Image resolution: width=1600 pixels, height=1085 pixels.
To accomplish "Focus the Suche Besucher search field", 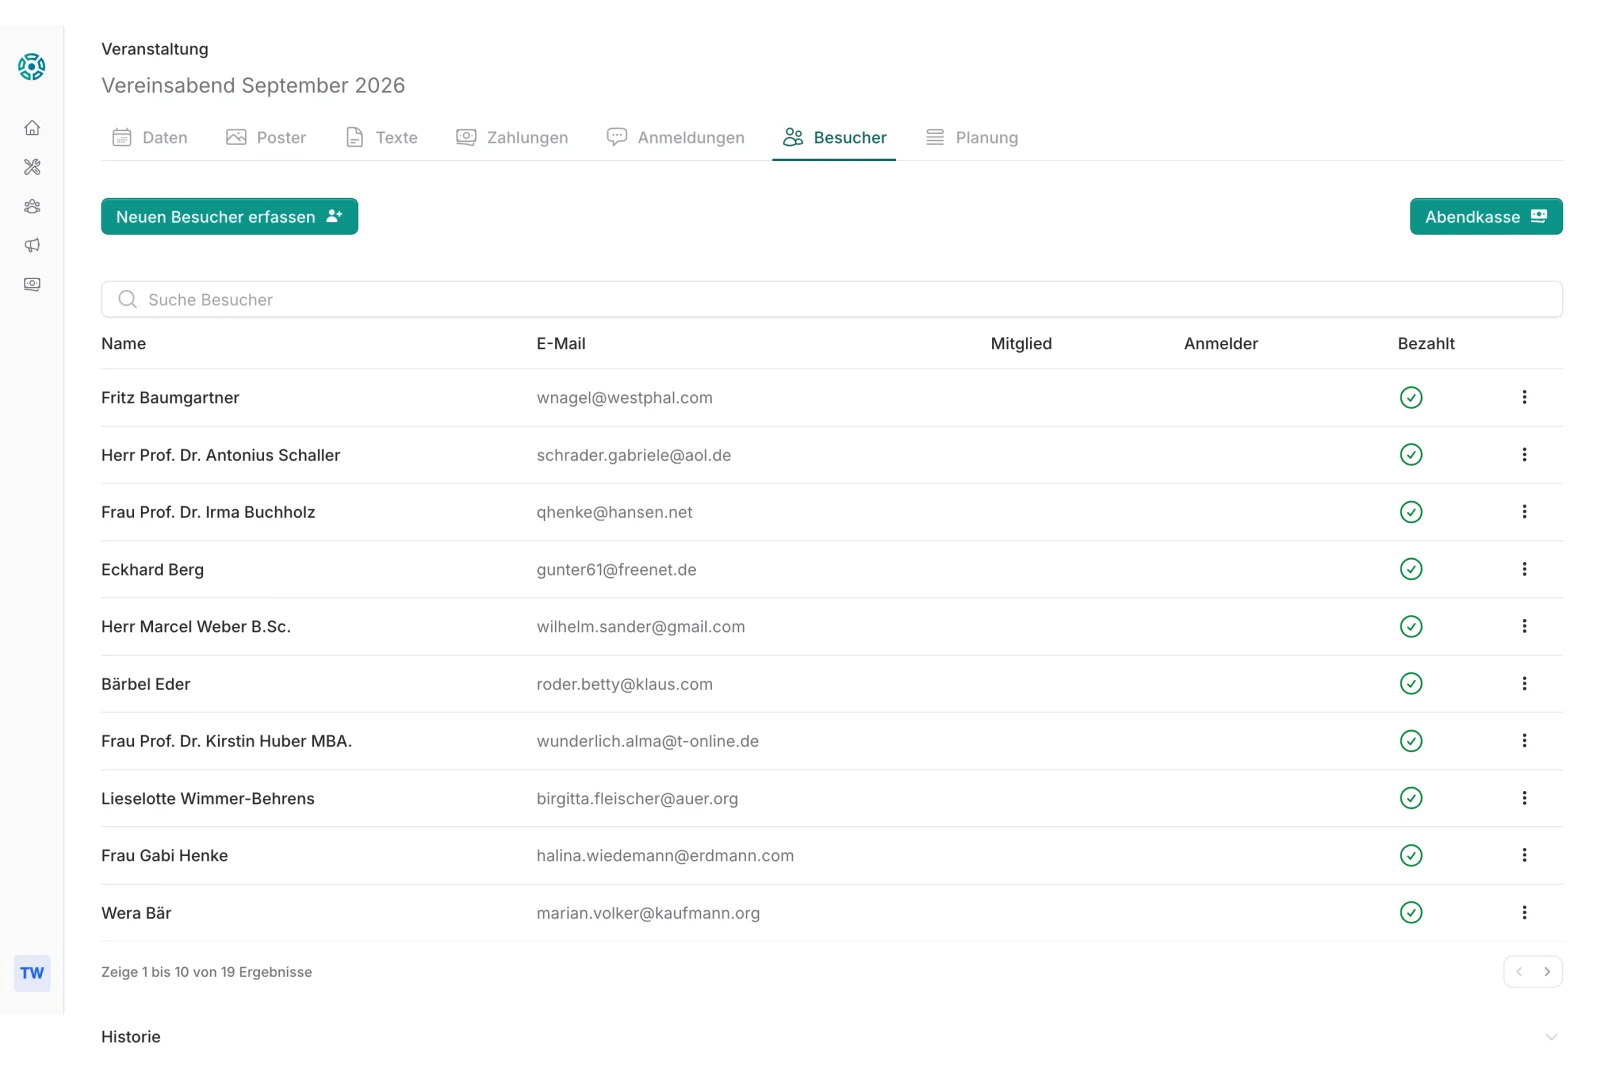I will 832,299.
